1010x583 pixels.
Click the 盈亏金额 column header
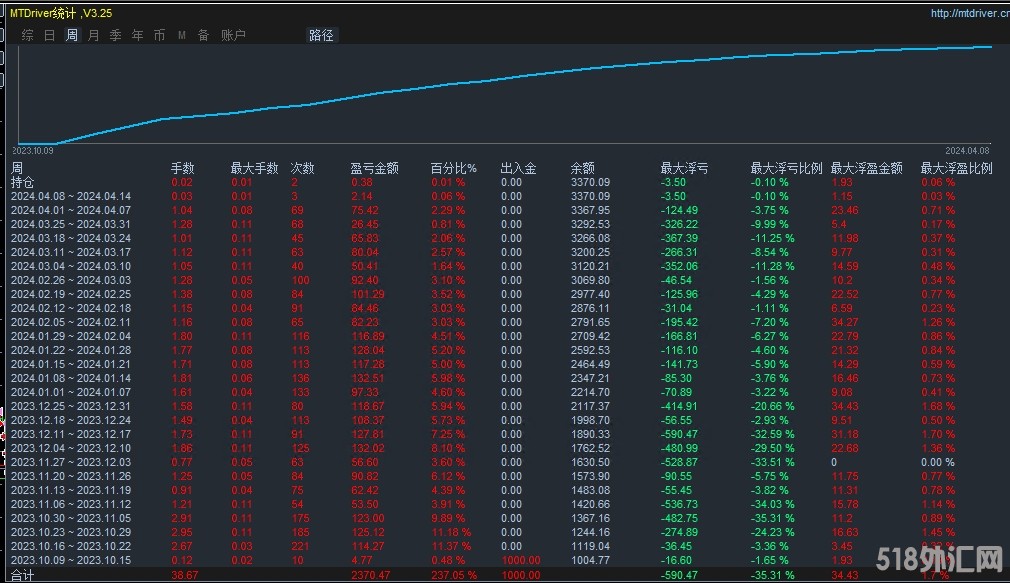tap(374, 168)
